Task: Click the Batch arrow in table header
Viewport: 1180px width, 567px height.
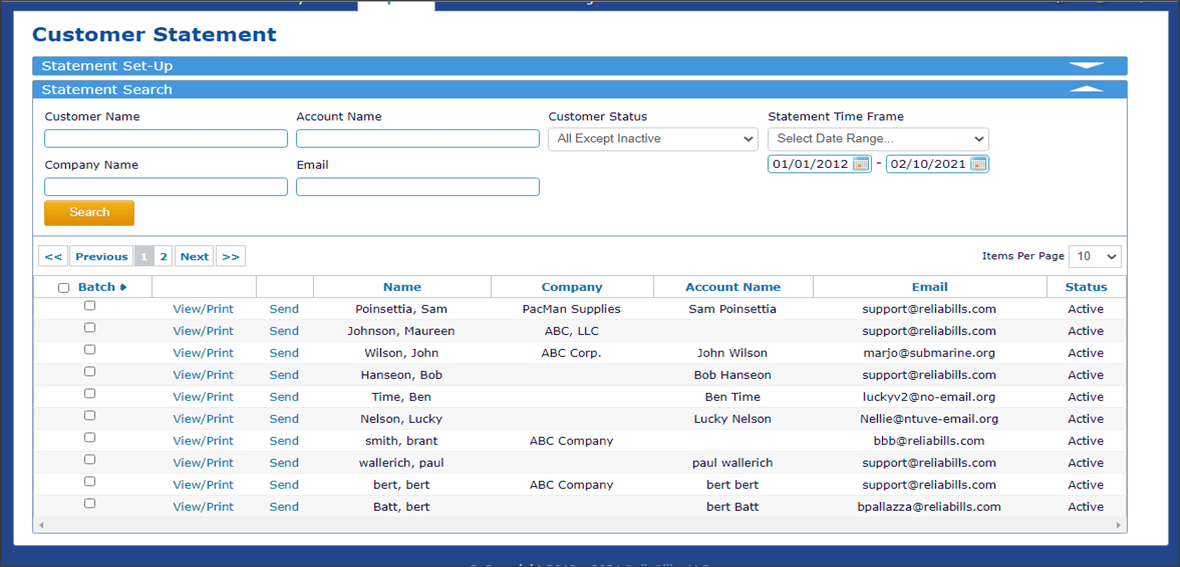Action: tap(124, 288)
